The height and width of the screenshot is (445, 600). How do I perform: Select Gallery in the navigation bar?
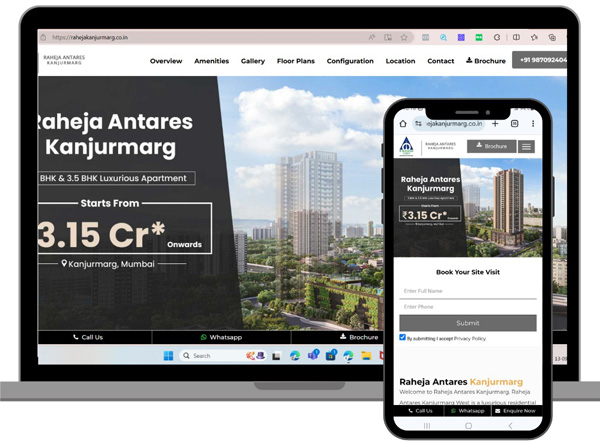(x=253, y=61)
